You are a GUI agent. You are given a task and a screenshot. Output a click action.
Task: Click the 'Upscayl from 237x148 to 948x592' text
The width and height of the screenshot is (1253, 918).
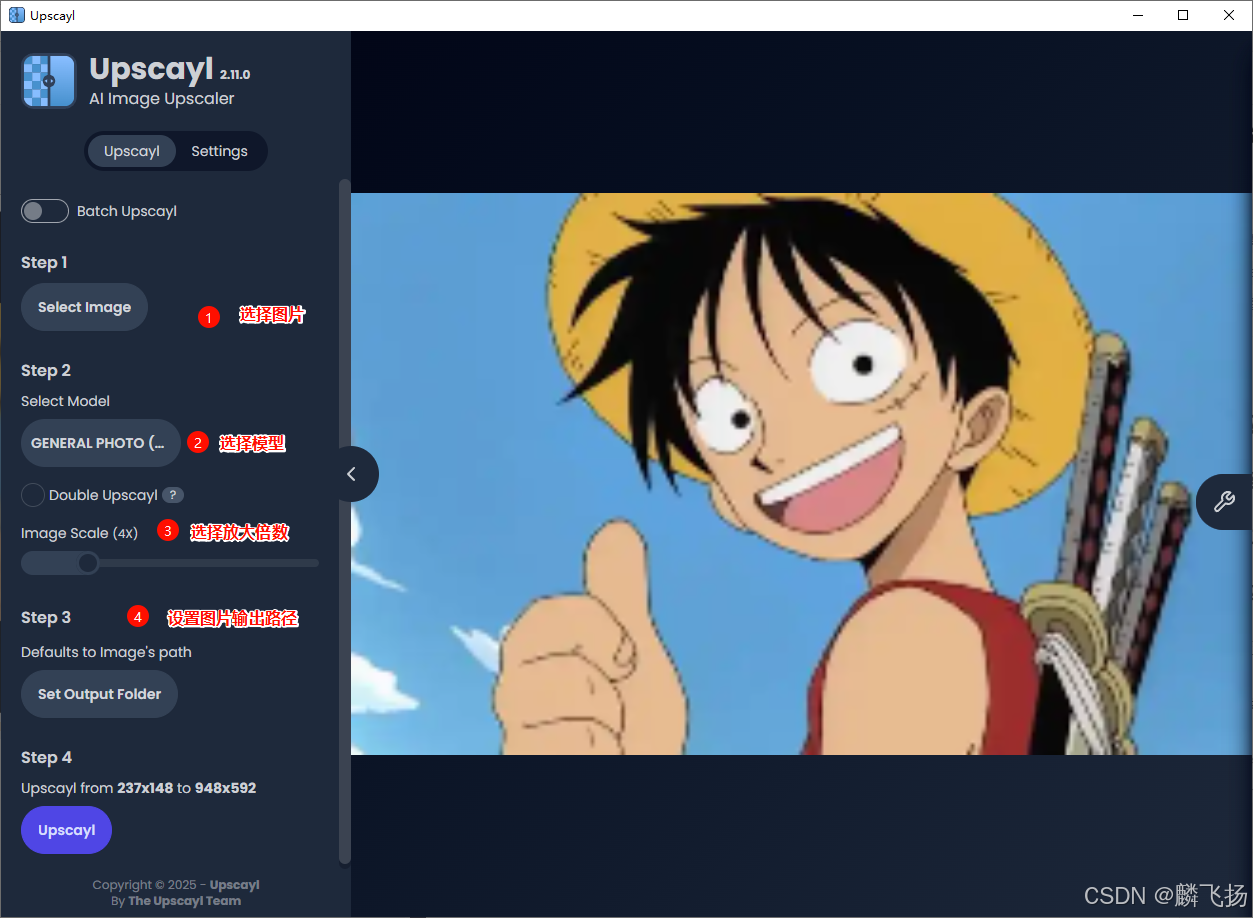pyautogui.click(x=138, y=788)
